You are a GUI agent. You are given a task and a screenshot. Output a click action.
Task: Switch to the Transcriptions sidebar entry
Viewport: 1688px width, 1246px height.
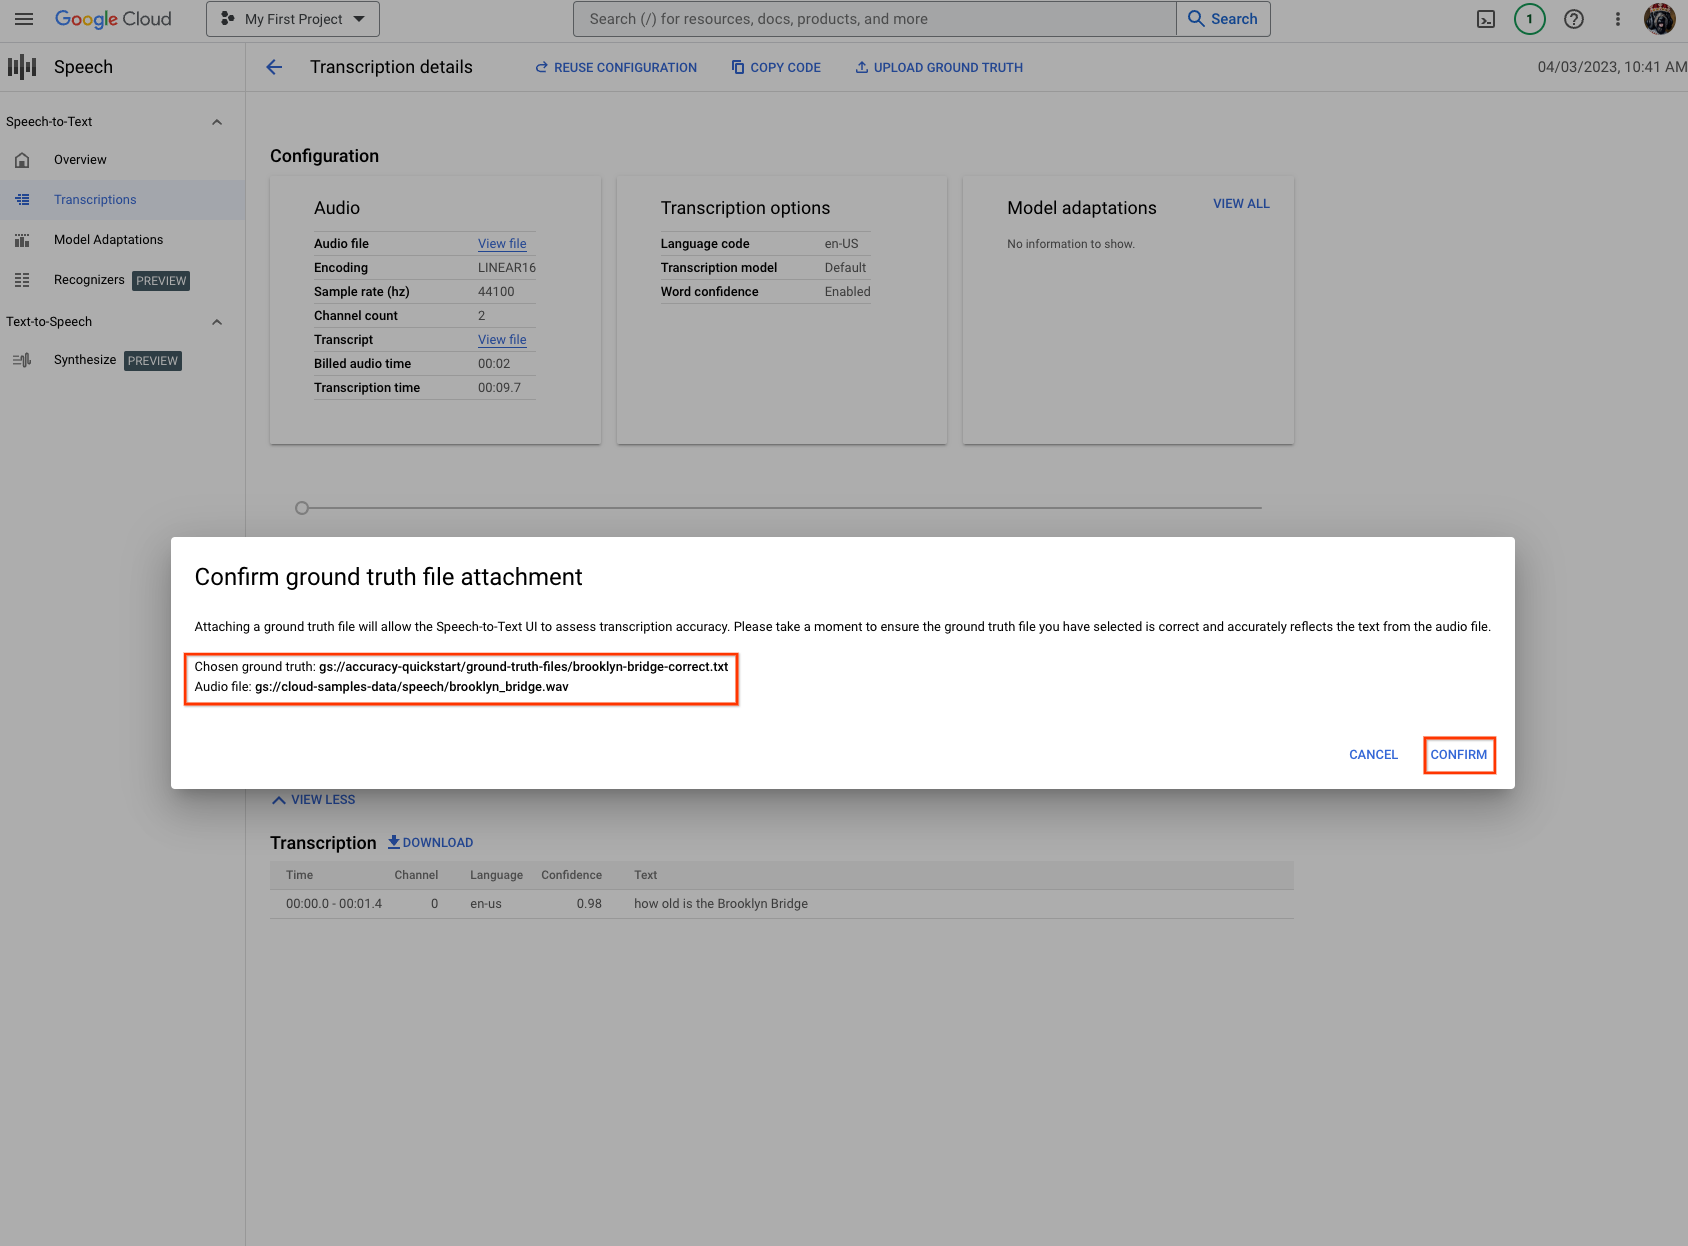[95, 199]
